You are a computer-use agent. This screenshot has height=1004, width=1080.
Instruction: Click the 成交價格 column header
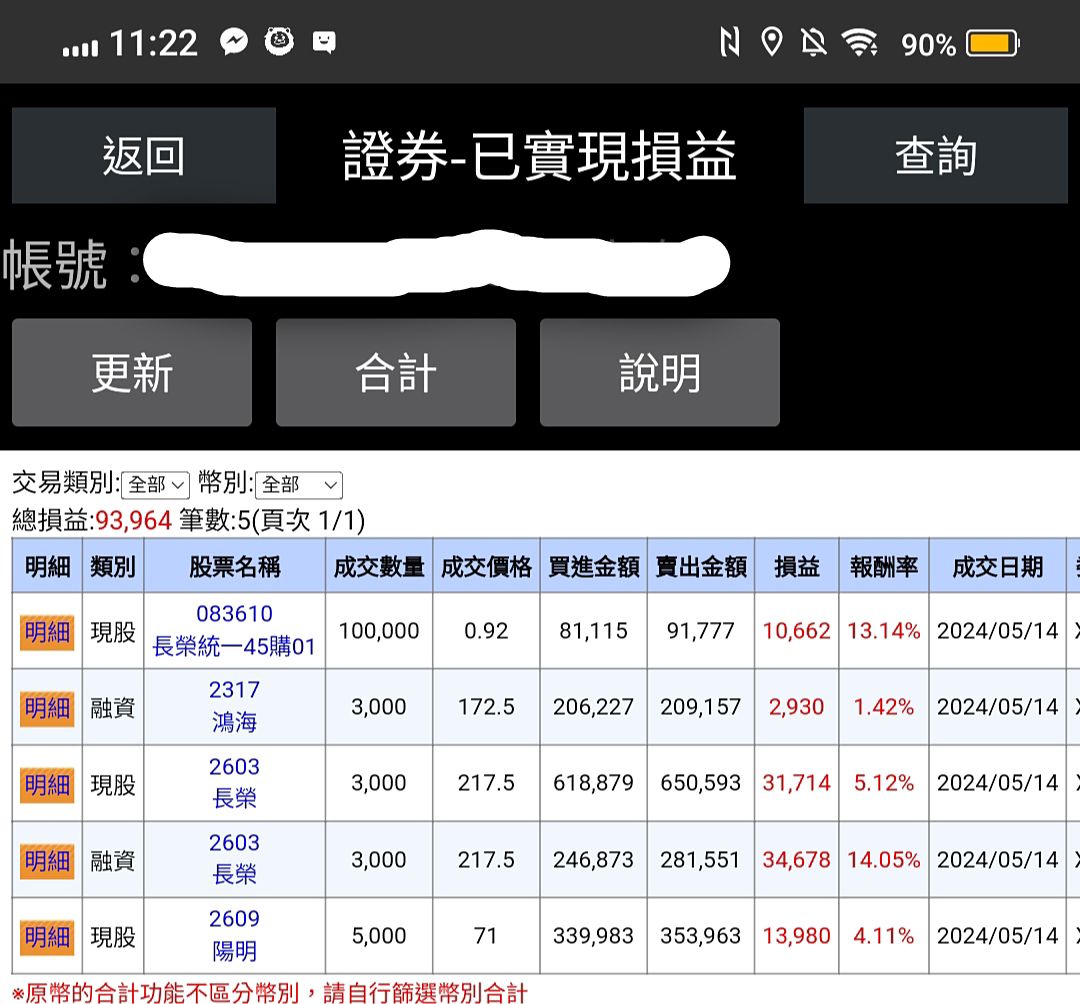pos(486,566)
